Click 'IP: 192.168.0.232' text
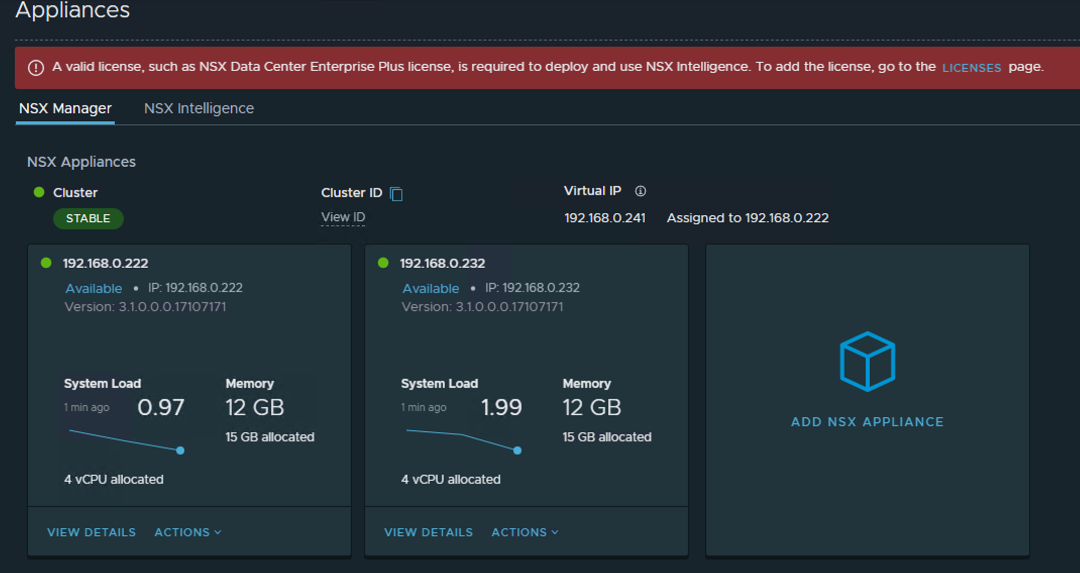This screenshot has width=1080, height=573. 532,287
